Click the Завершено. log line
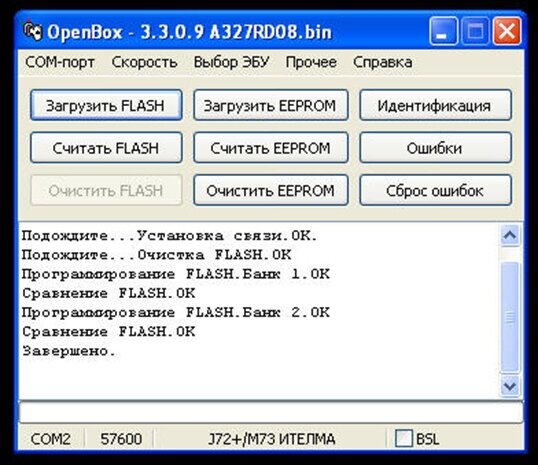 click(x=69, y=351)
